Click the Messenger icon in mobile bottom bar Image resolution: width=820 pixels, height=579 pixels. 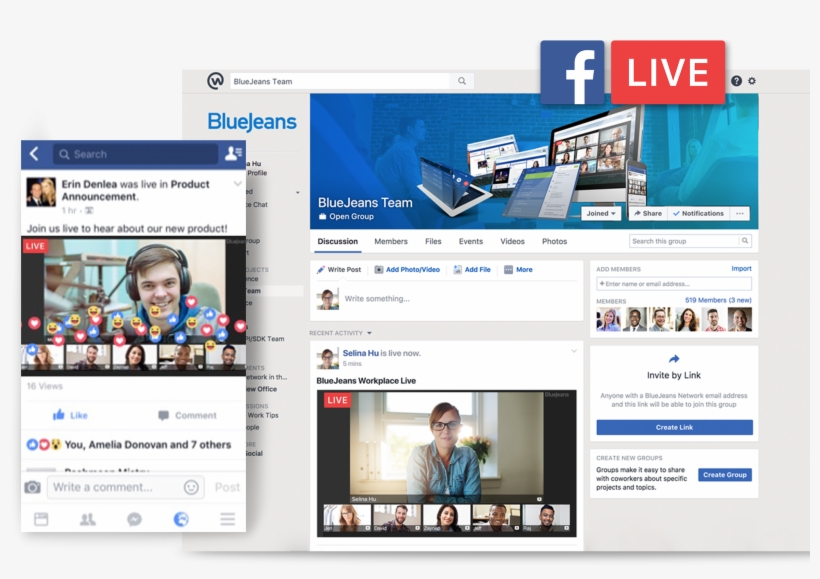[x=133, y=519]
